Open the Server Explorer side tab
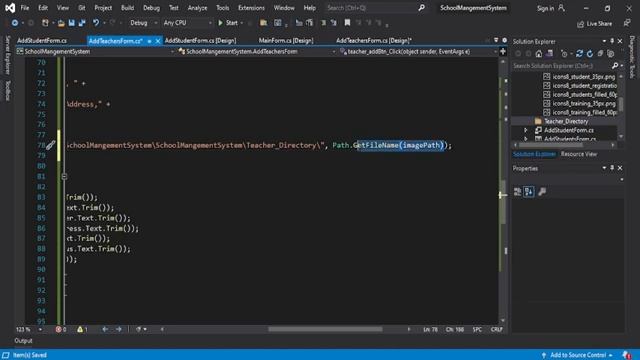Screen dimensions: 640x360 [7, 55]
